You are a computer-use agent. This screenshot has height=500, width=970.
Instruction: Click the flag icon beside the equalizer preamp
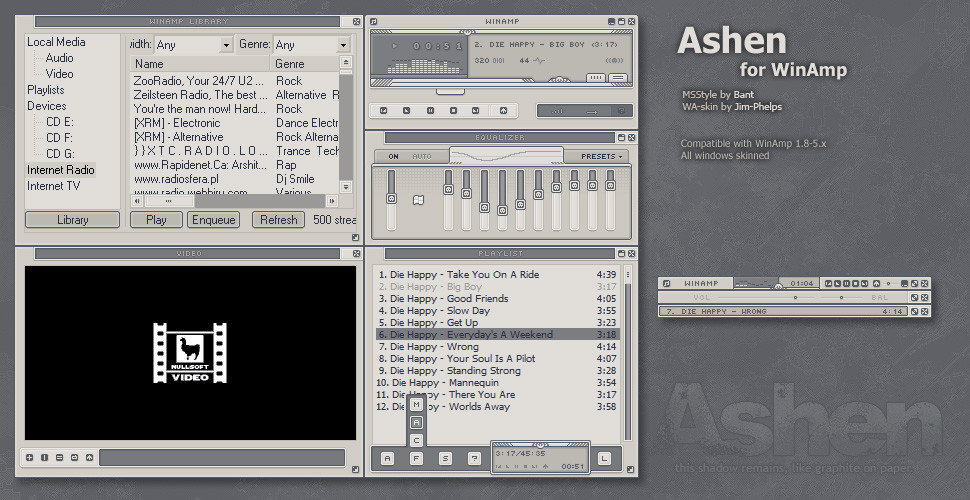pyautogui.click(x=418, y=200)
